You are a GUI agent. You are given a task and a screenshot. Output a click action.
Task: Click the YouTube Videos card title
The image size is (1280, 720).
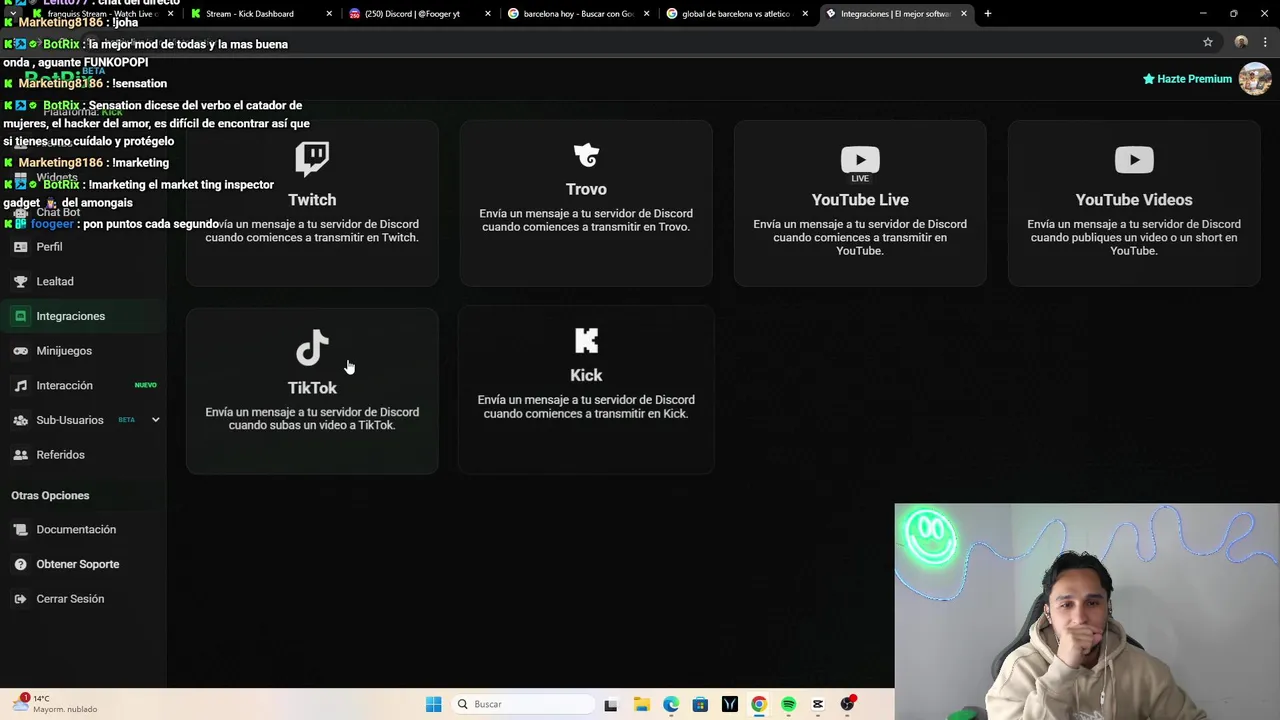point(1134,200)
